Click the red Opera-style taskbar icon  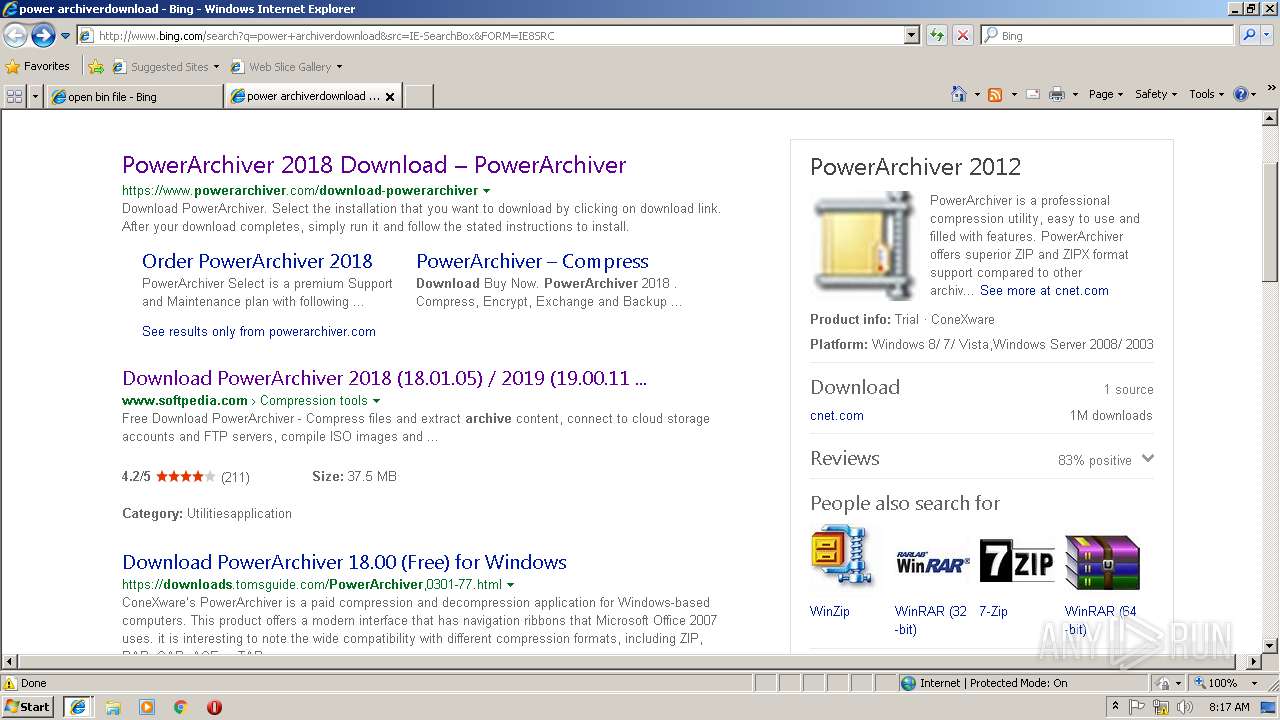(214, 707)
